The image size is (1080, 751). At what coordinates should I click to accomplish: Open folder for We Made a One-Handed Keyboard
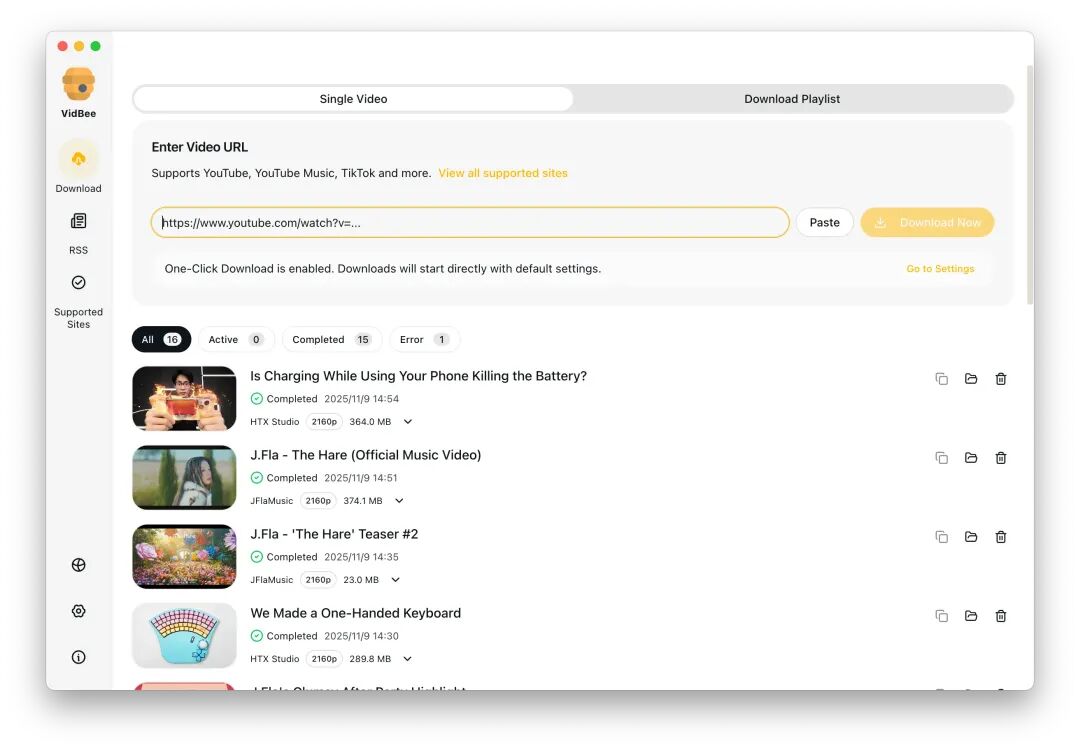pos(971,616)
